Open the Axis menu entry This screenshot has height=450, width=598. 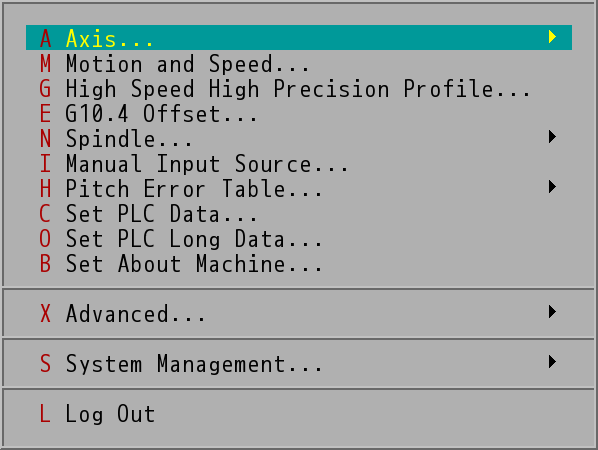pos(299,38)
